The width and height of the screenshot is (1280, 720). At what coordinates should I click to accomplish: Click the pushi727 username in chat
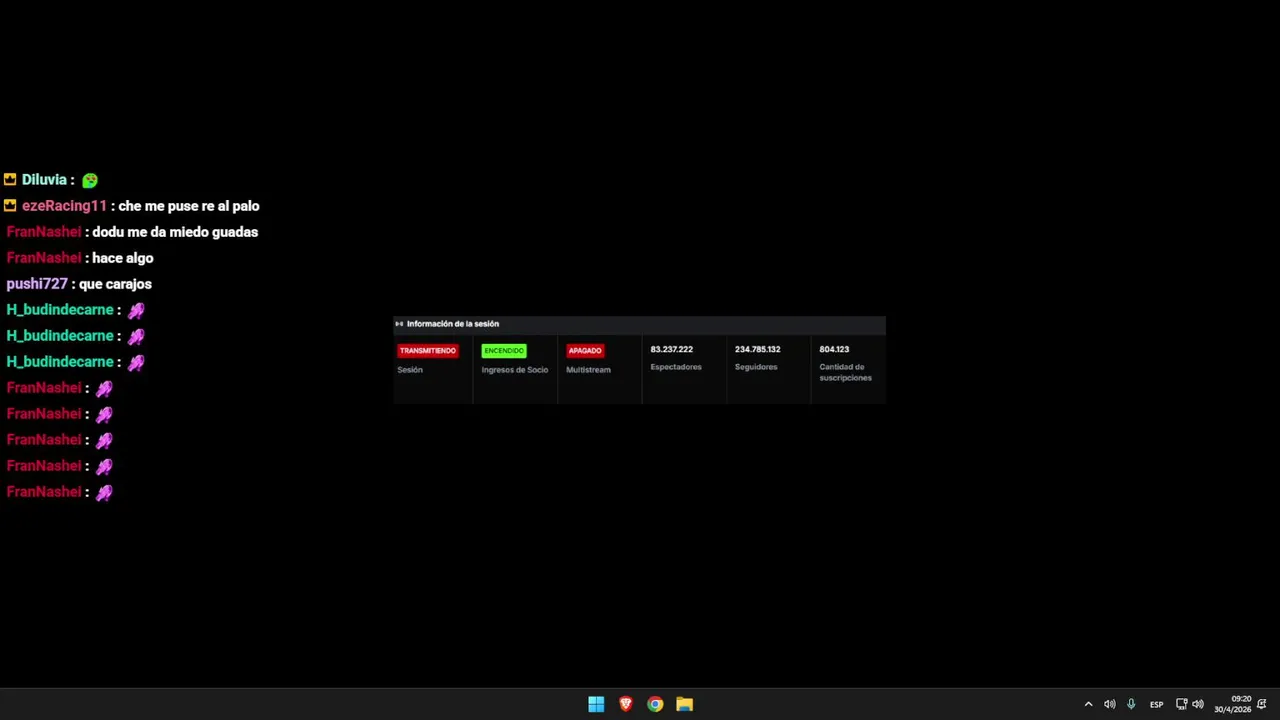[37, 284]
